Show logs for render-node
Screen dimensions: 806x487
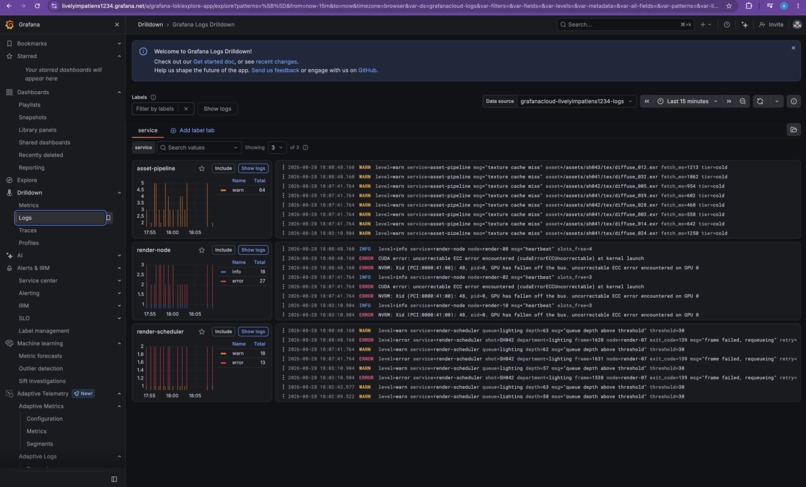pyautogui.click(x=253, y=250)
